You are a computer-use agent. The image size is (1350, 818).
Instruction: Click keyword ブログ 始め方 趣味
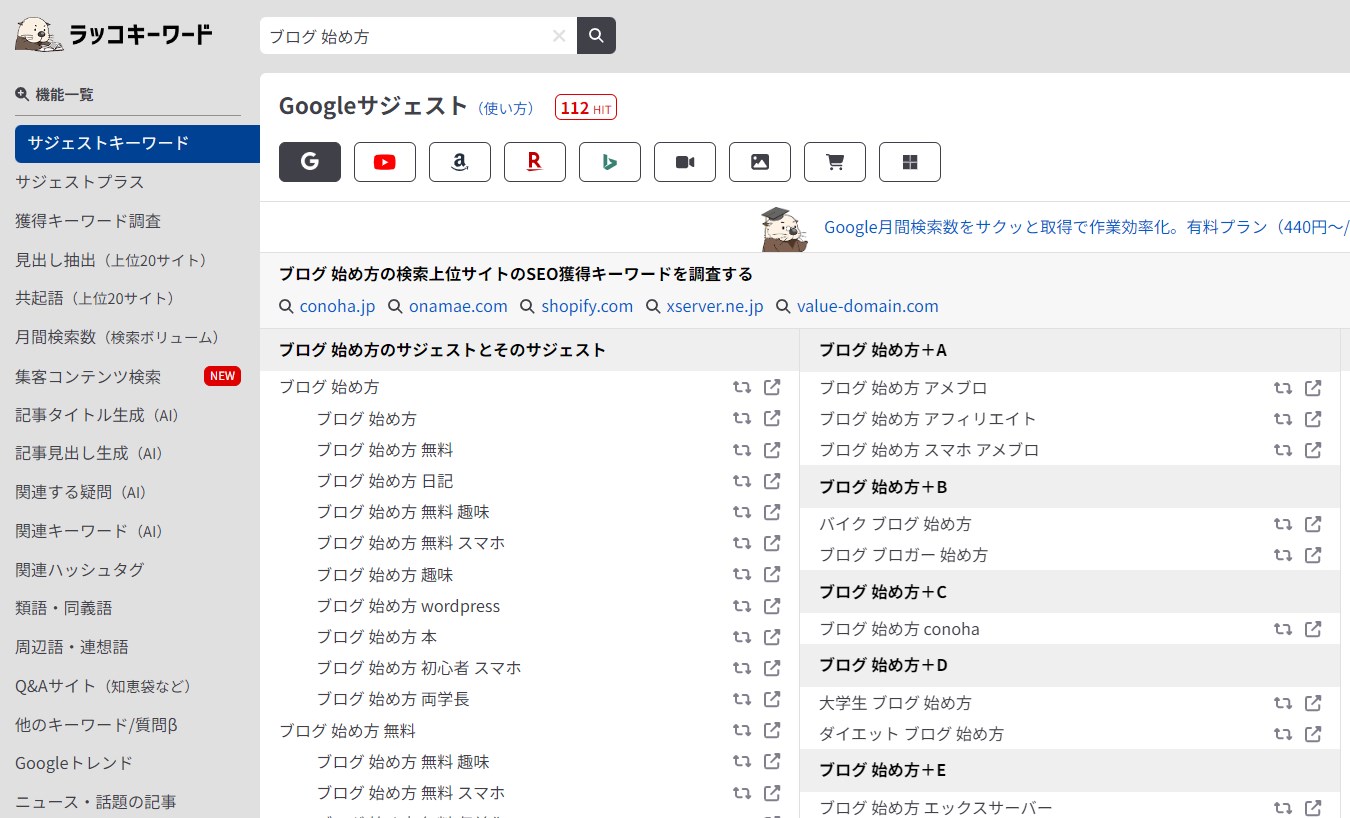(x=385, y=574)
